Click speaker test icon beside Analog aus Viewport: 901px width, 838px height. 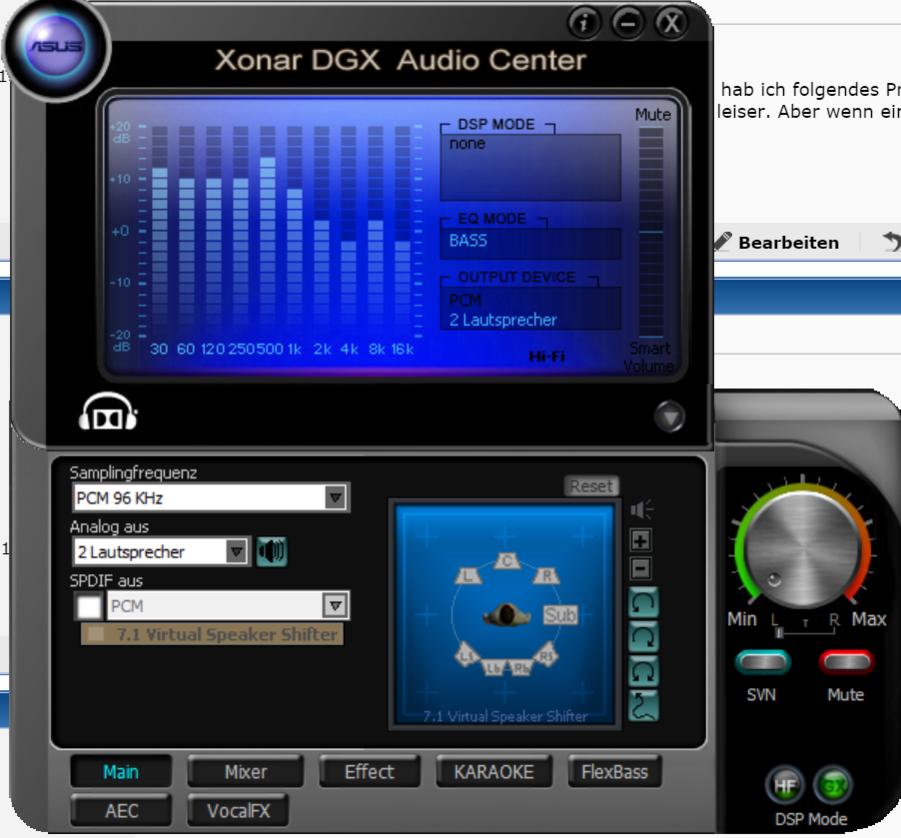click(271, 552)
